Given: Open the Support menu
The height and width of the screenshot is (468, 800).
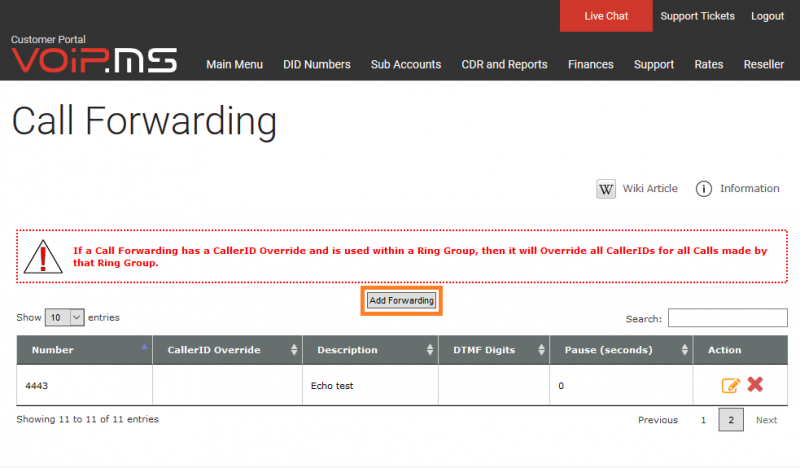Looking at the screenshot, I should [654, 64].
